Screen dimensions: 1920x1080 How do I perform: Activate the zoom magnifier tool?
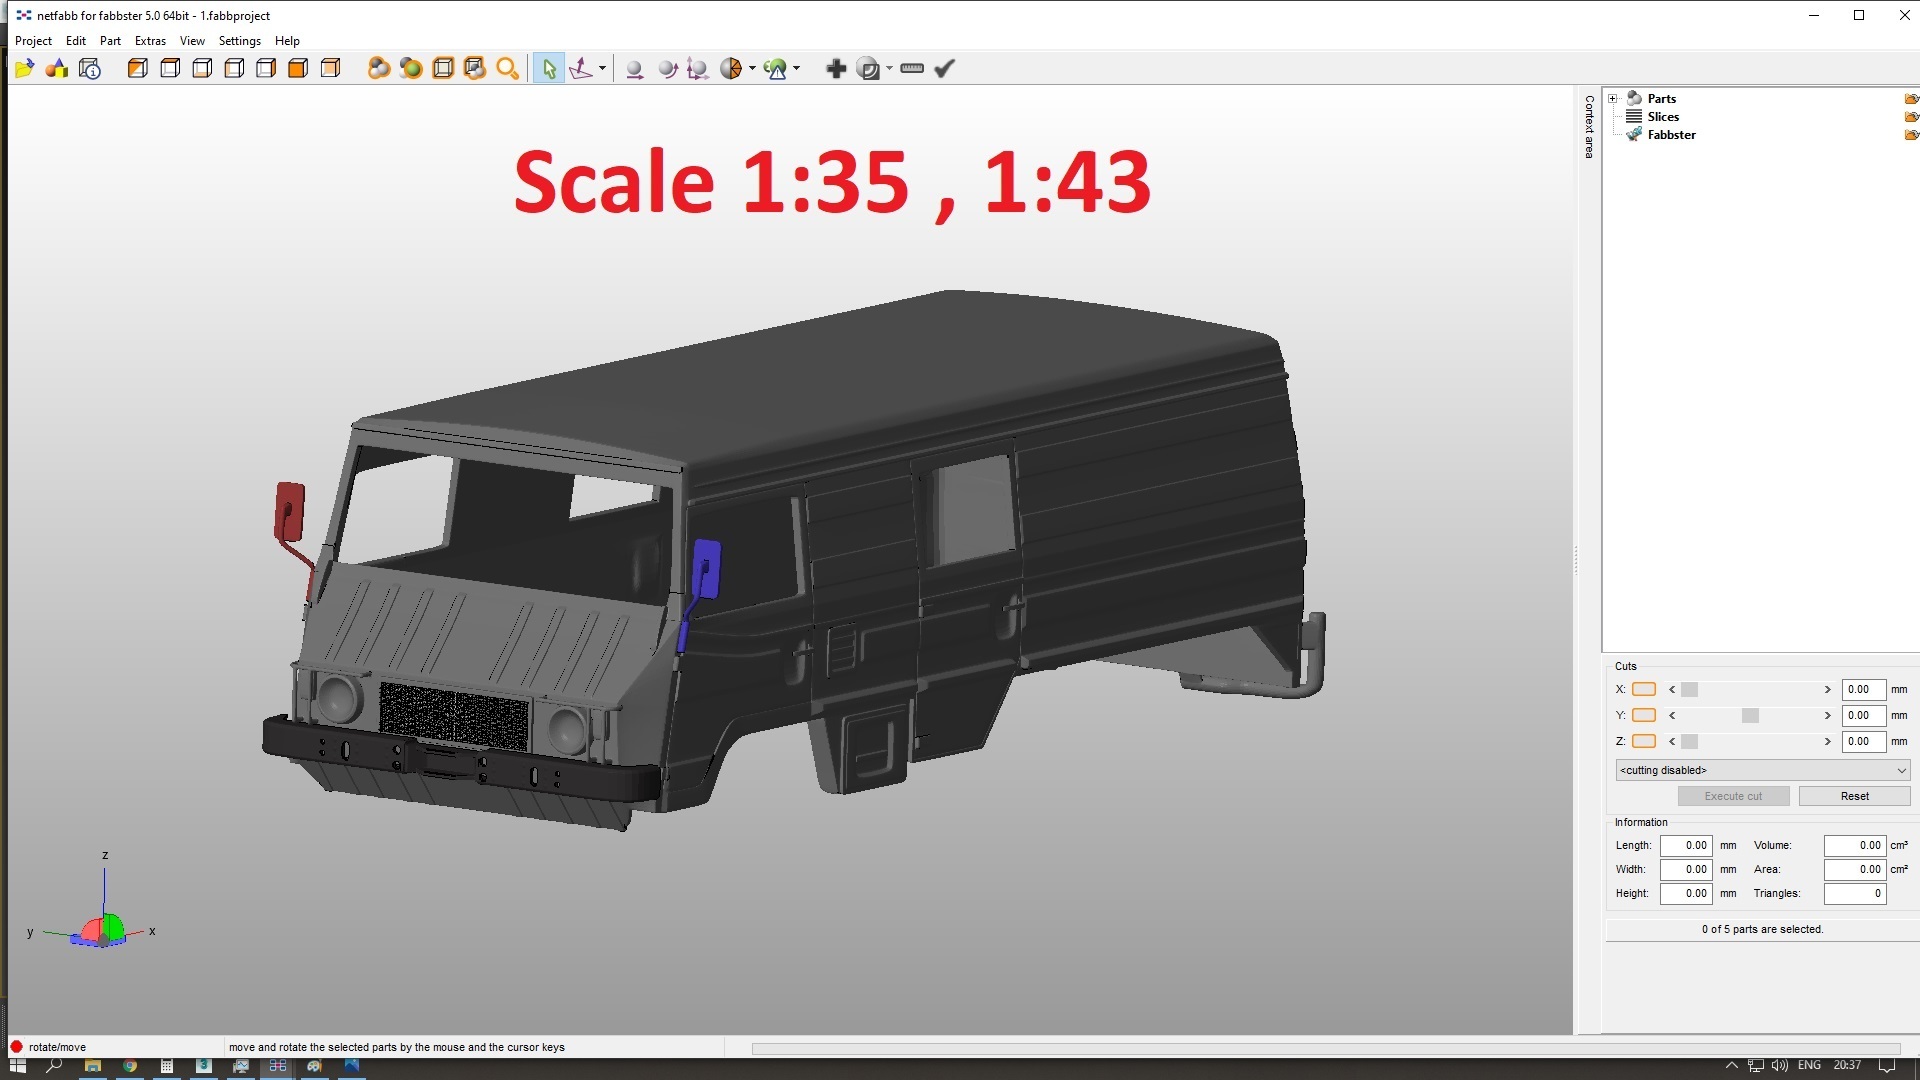pos(507,68)
